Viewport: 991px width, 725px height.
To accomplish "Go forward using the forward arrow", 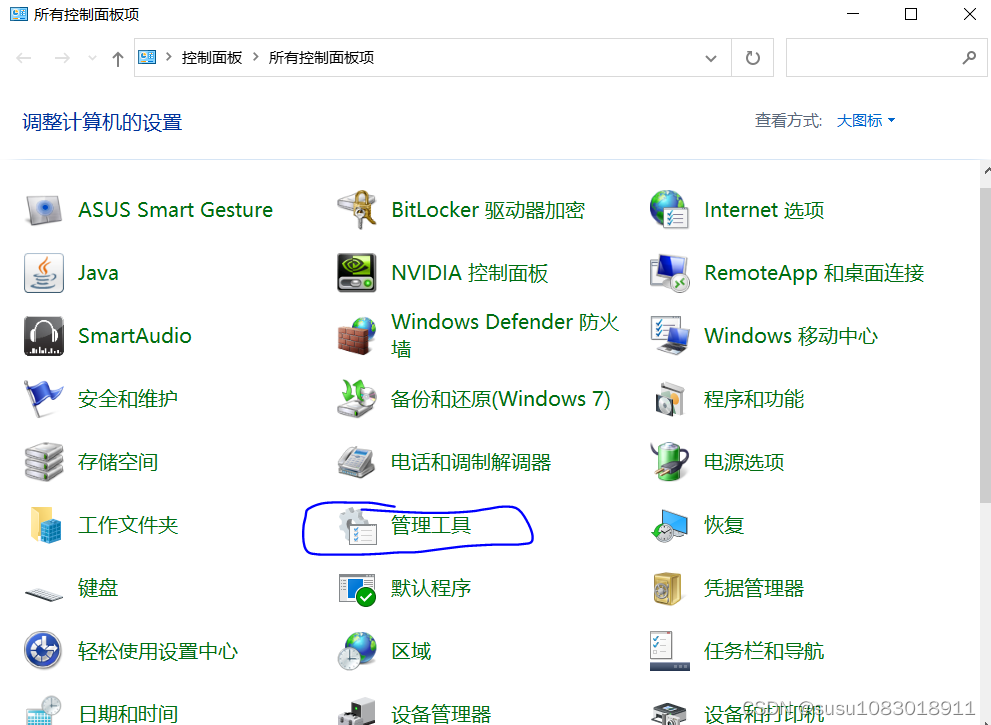I will point(62,58).
